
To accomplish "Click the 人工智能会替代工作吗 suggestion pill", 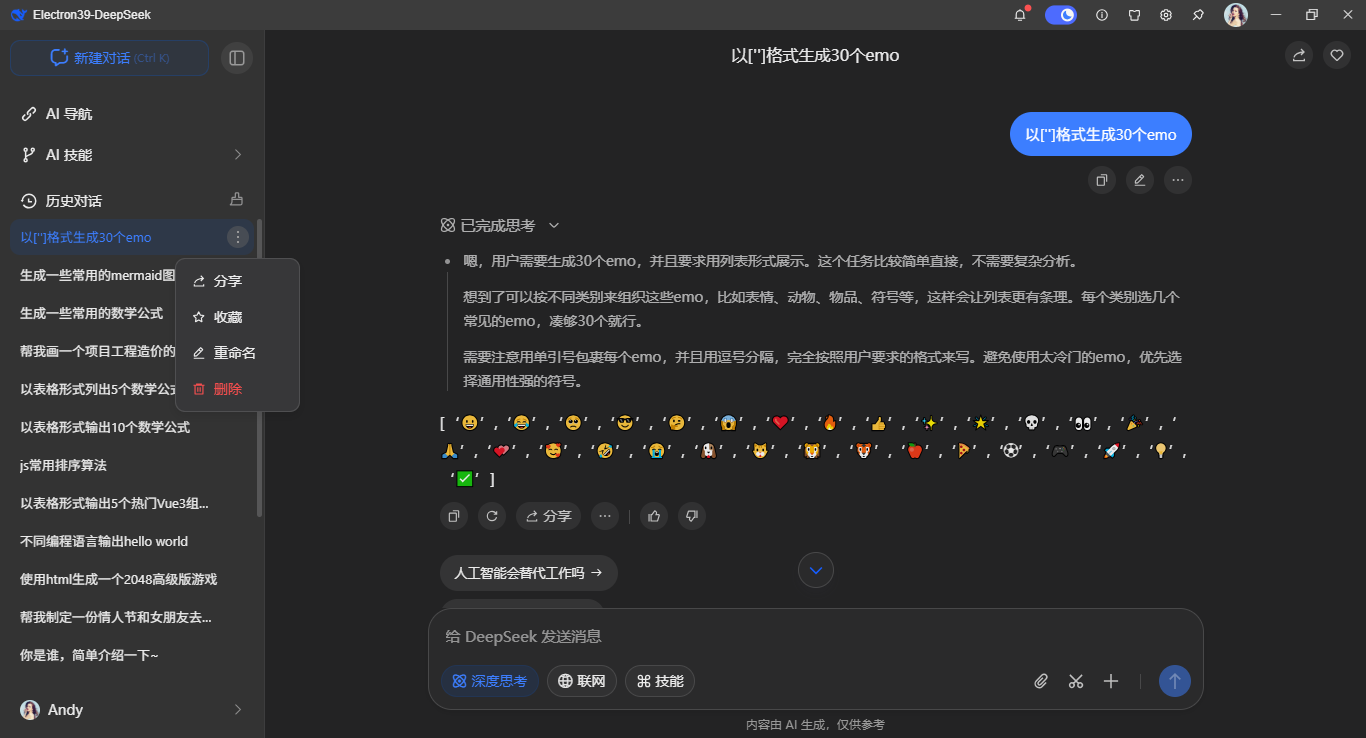I will [528, 573].
